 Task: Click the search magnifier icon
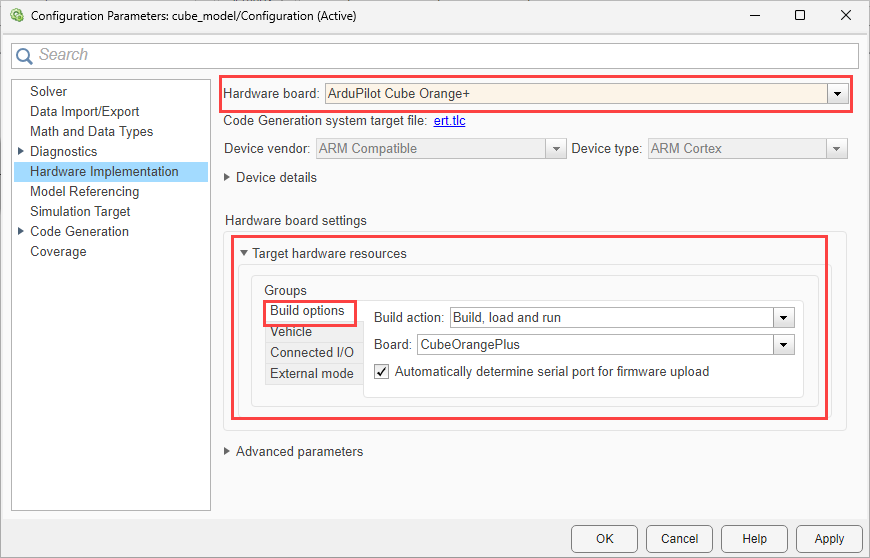point(24,55)
